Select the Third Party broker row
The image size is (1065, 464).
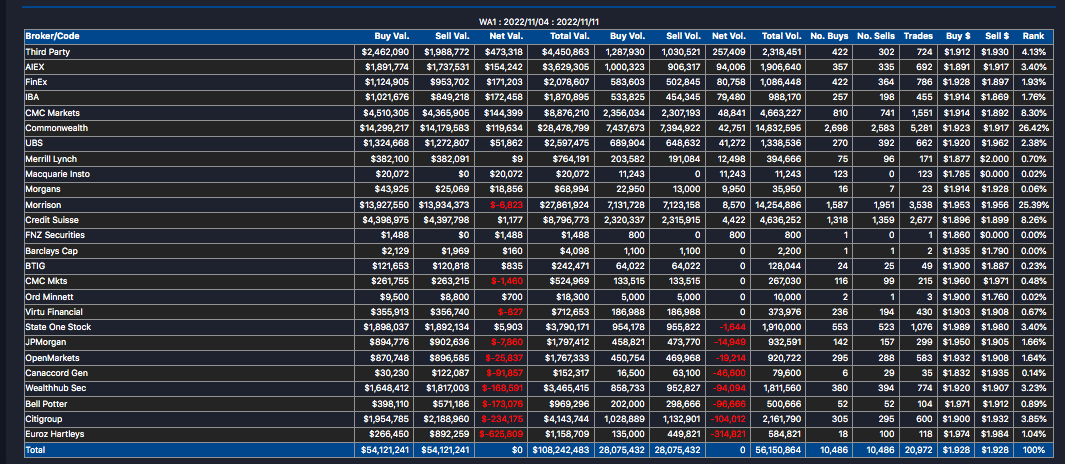pos(537,52)
